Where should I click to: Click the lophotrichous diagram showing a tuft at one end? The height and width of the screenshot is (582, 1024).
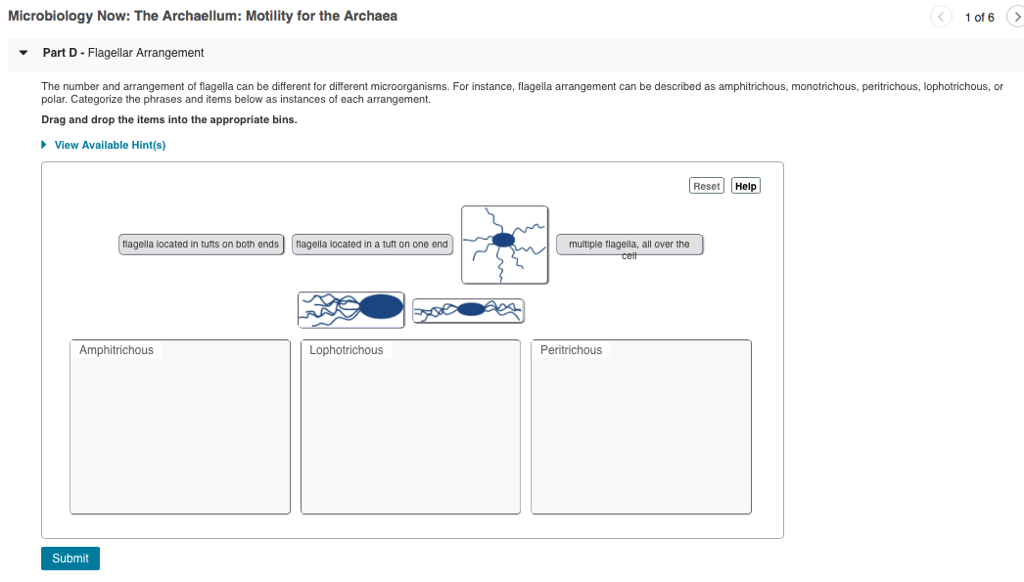coord(350,309)
